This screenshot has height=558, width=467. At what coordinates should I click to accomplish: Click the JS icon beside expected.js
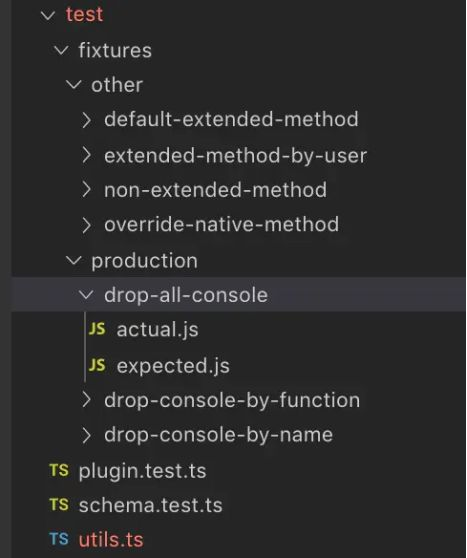(97, 365)
